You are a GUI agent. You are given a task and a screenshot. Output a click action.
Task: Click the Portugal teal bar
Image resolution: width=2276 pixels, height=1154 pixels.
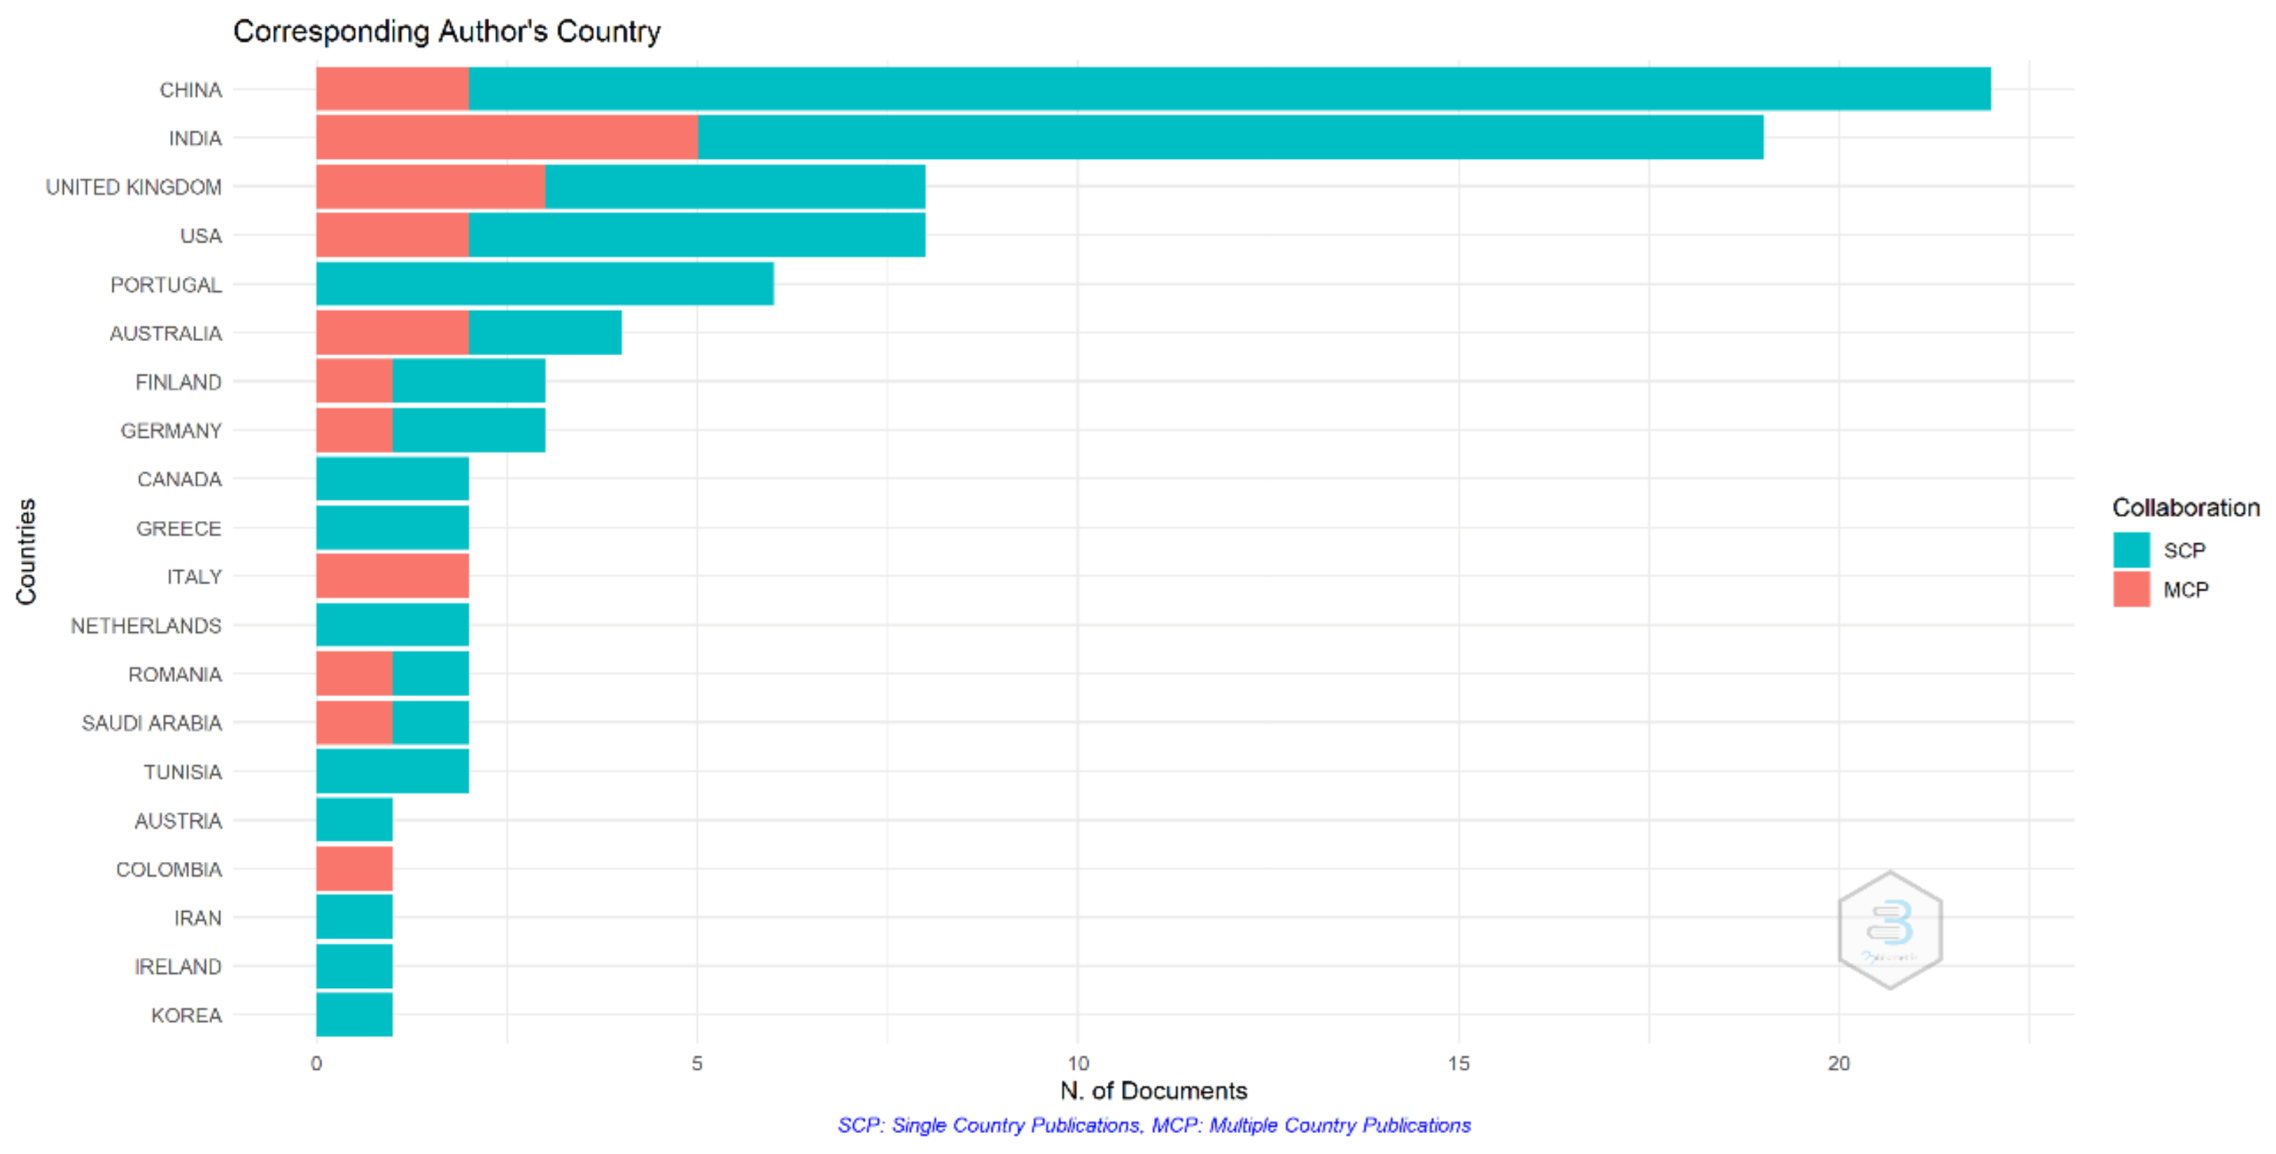[x=544, y=285]
